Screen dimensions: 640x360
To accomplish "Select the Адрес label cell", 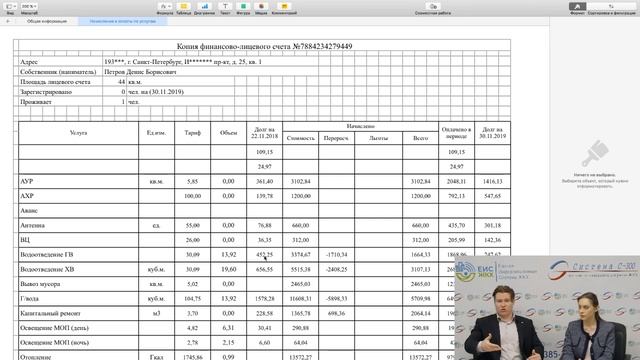I will click(60, 62).
